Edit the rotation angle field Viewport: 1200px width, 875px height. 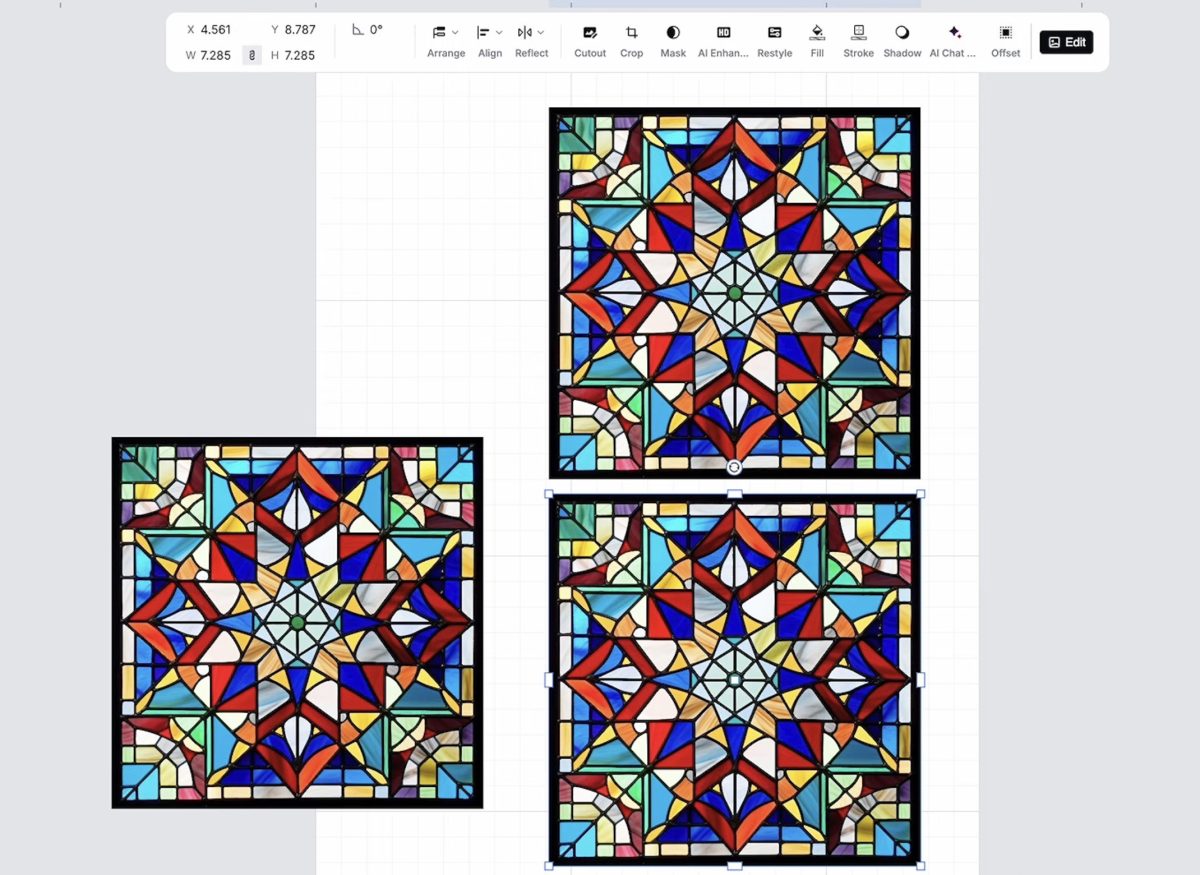[x=368, y=30]
